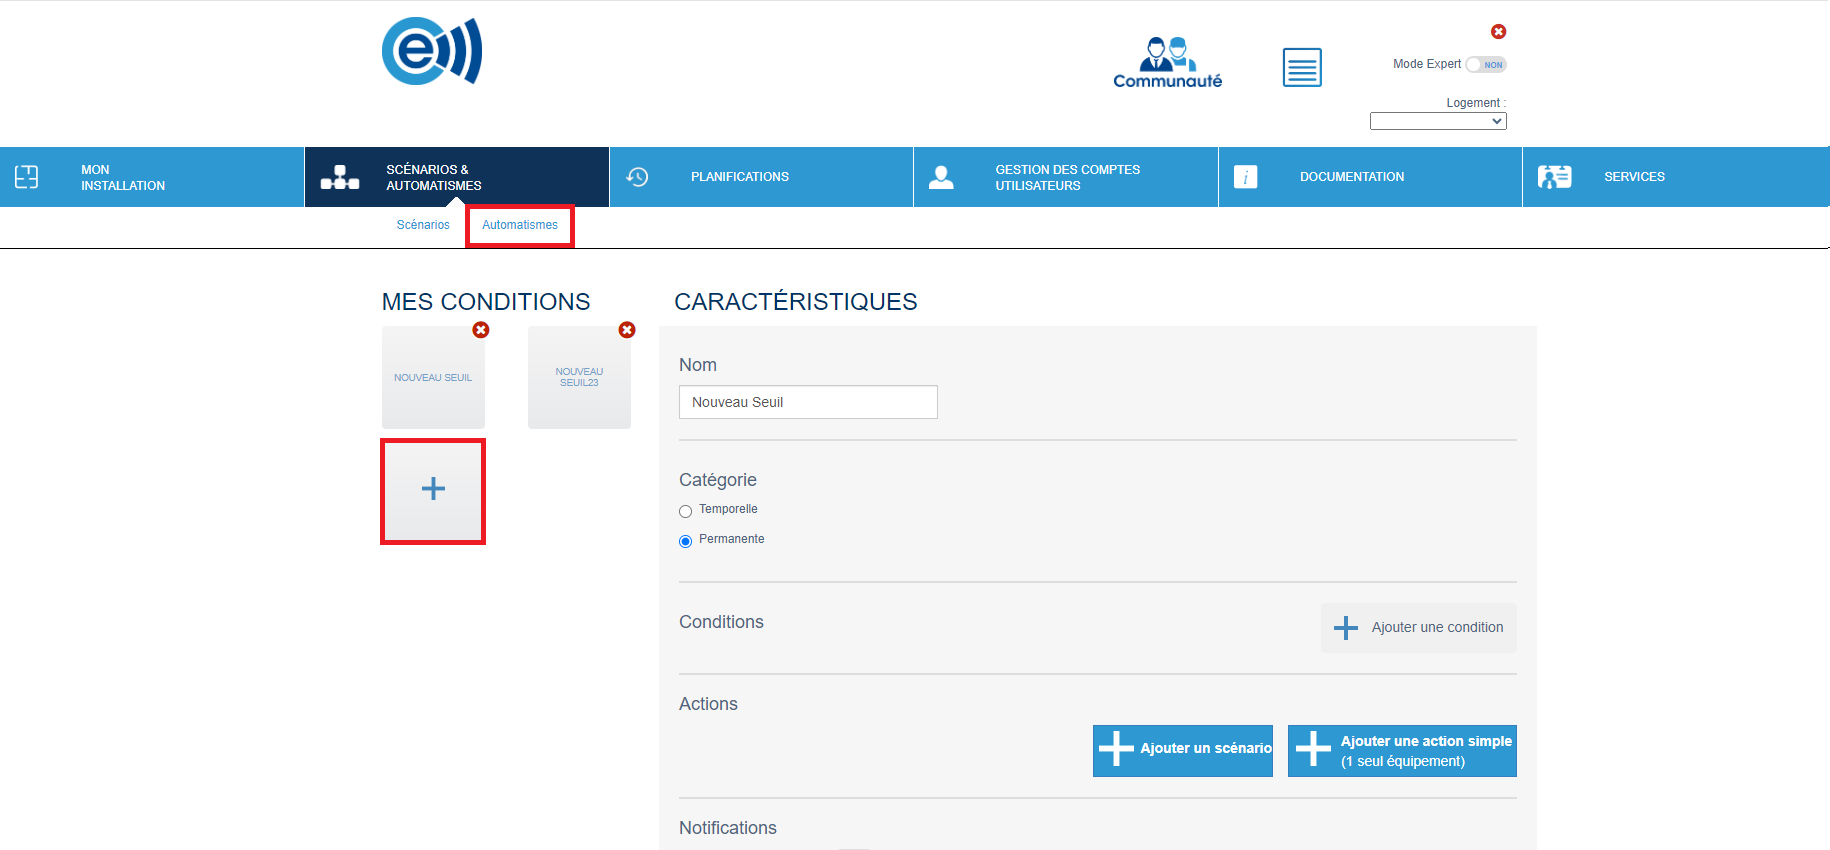Switch to the Automatismes sub-tab
This screenshot has width=1830, height=850.
pyautogui.click(x=520, y=225)
